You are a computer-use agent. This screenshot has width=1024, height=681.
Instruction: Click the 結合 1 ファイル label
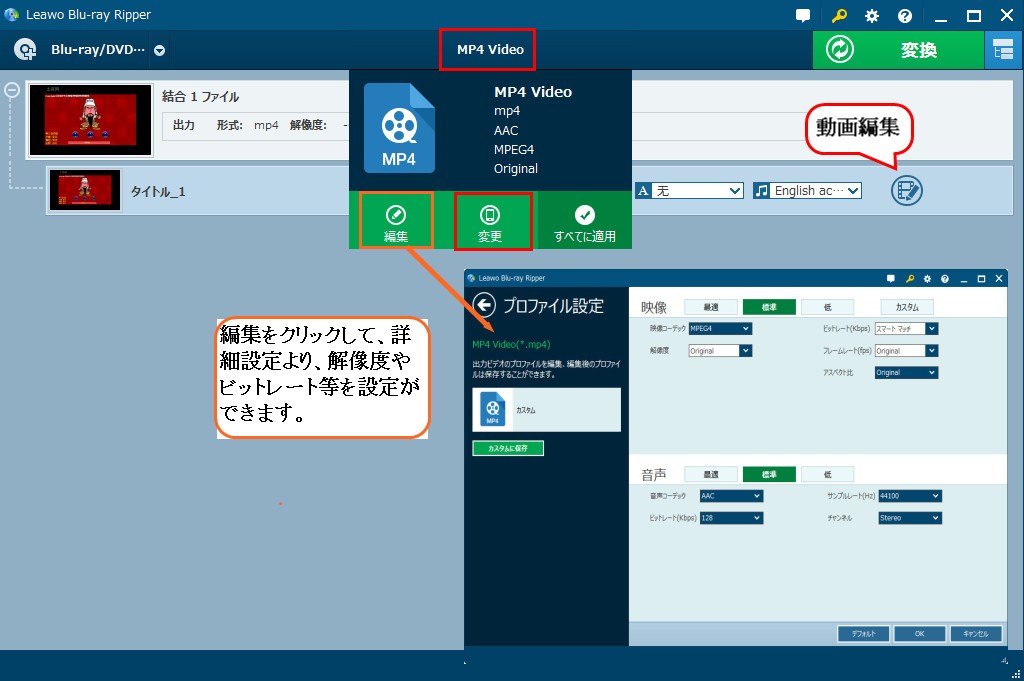pyautogui.click(x=200, y=97)
